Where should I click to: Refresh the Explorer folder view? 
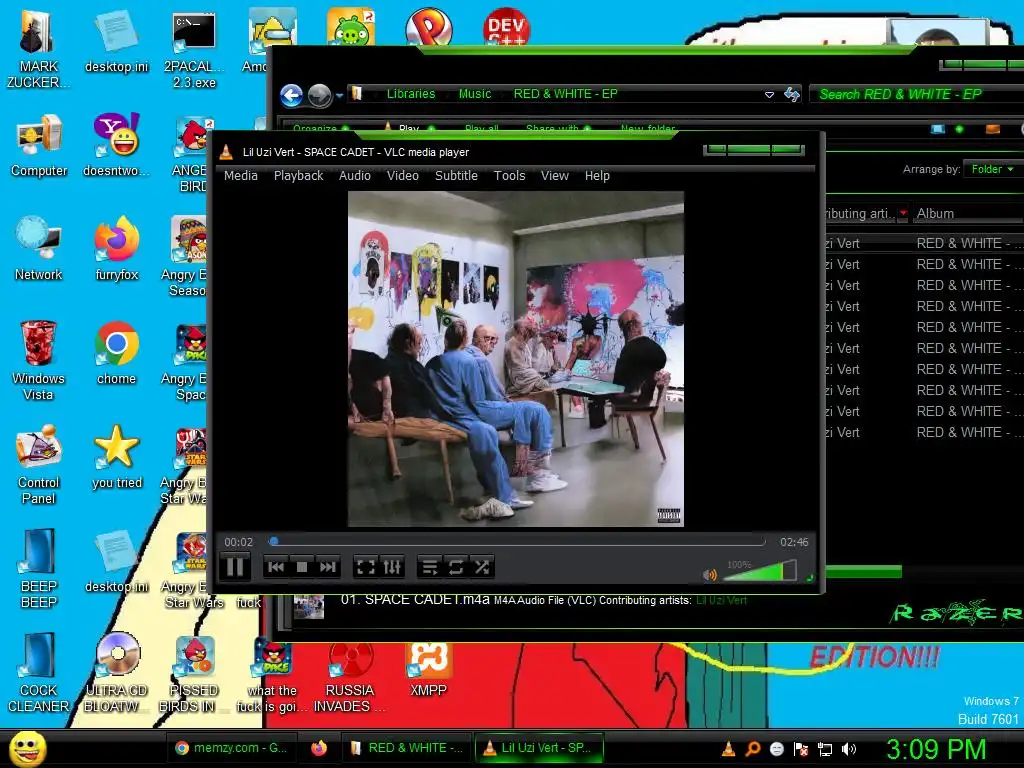792,95
